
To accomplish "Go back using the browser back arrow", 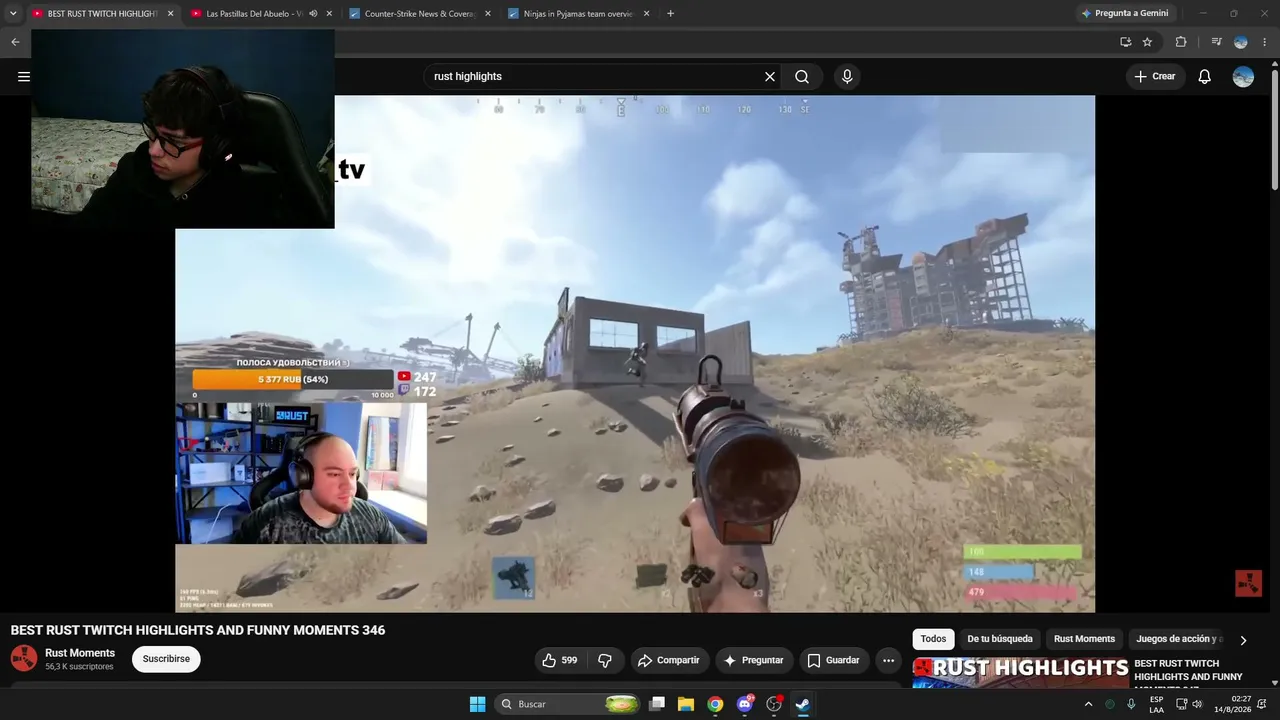I will (15, 42).
